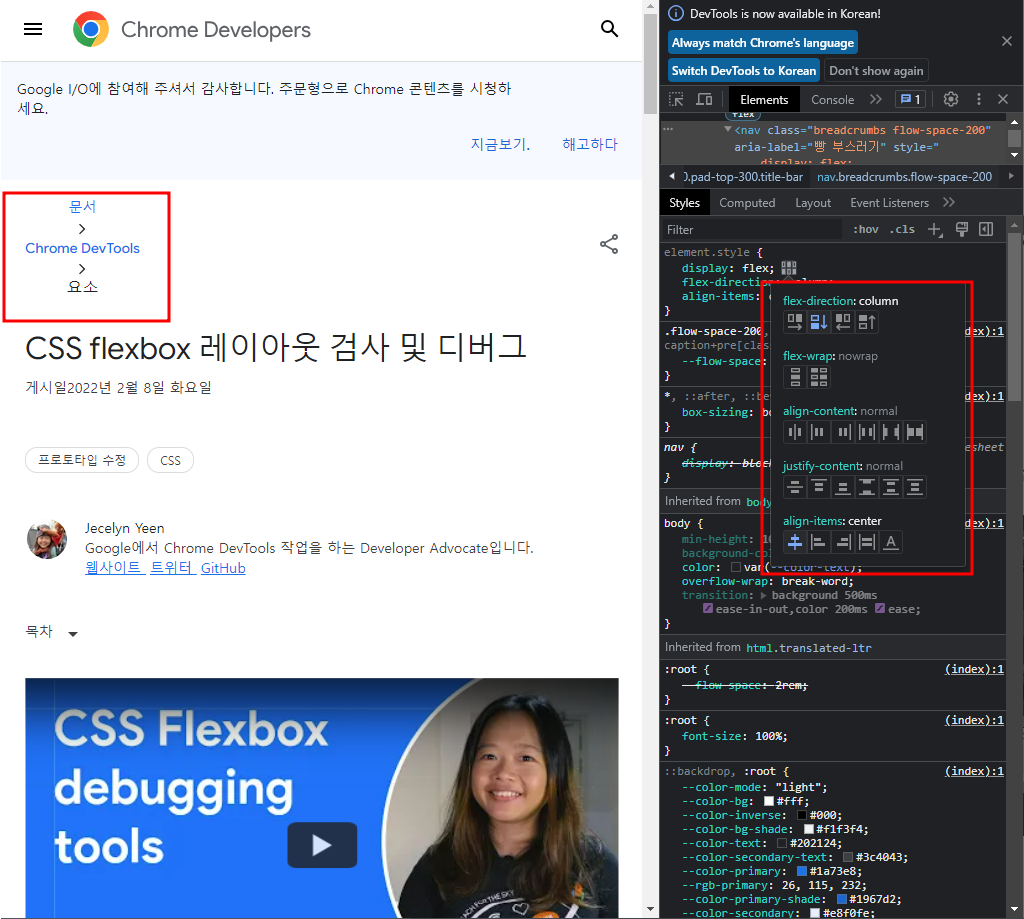Screen dimensions: 1024x919
Task: Switch to the Elements panel tab
Action: (x=763, y=99)
